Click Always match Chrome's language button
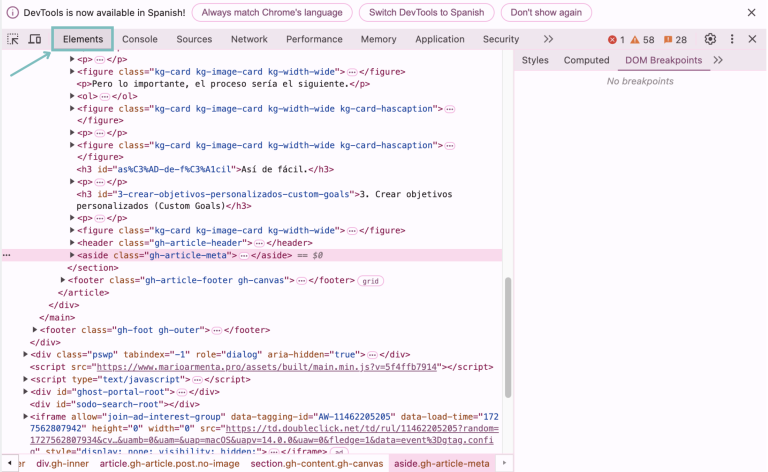This screenshot has width=768, height=472. 272,13
